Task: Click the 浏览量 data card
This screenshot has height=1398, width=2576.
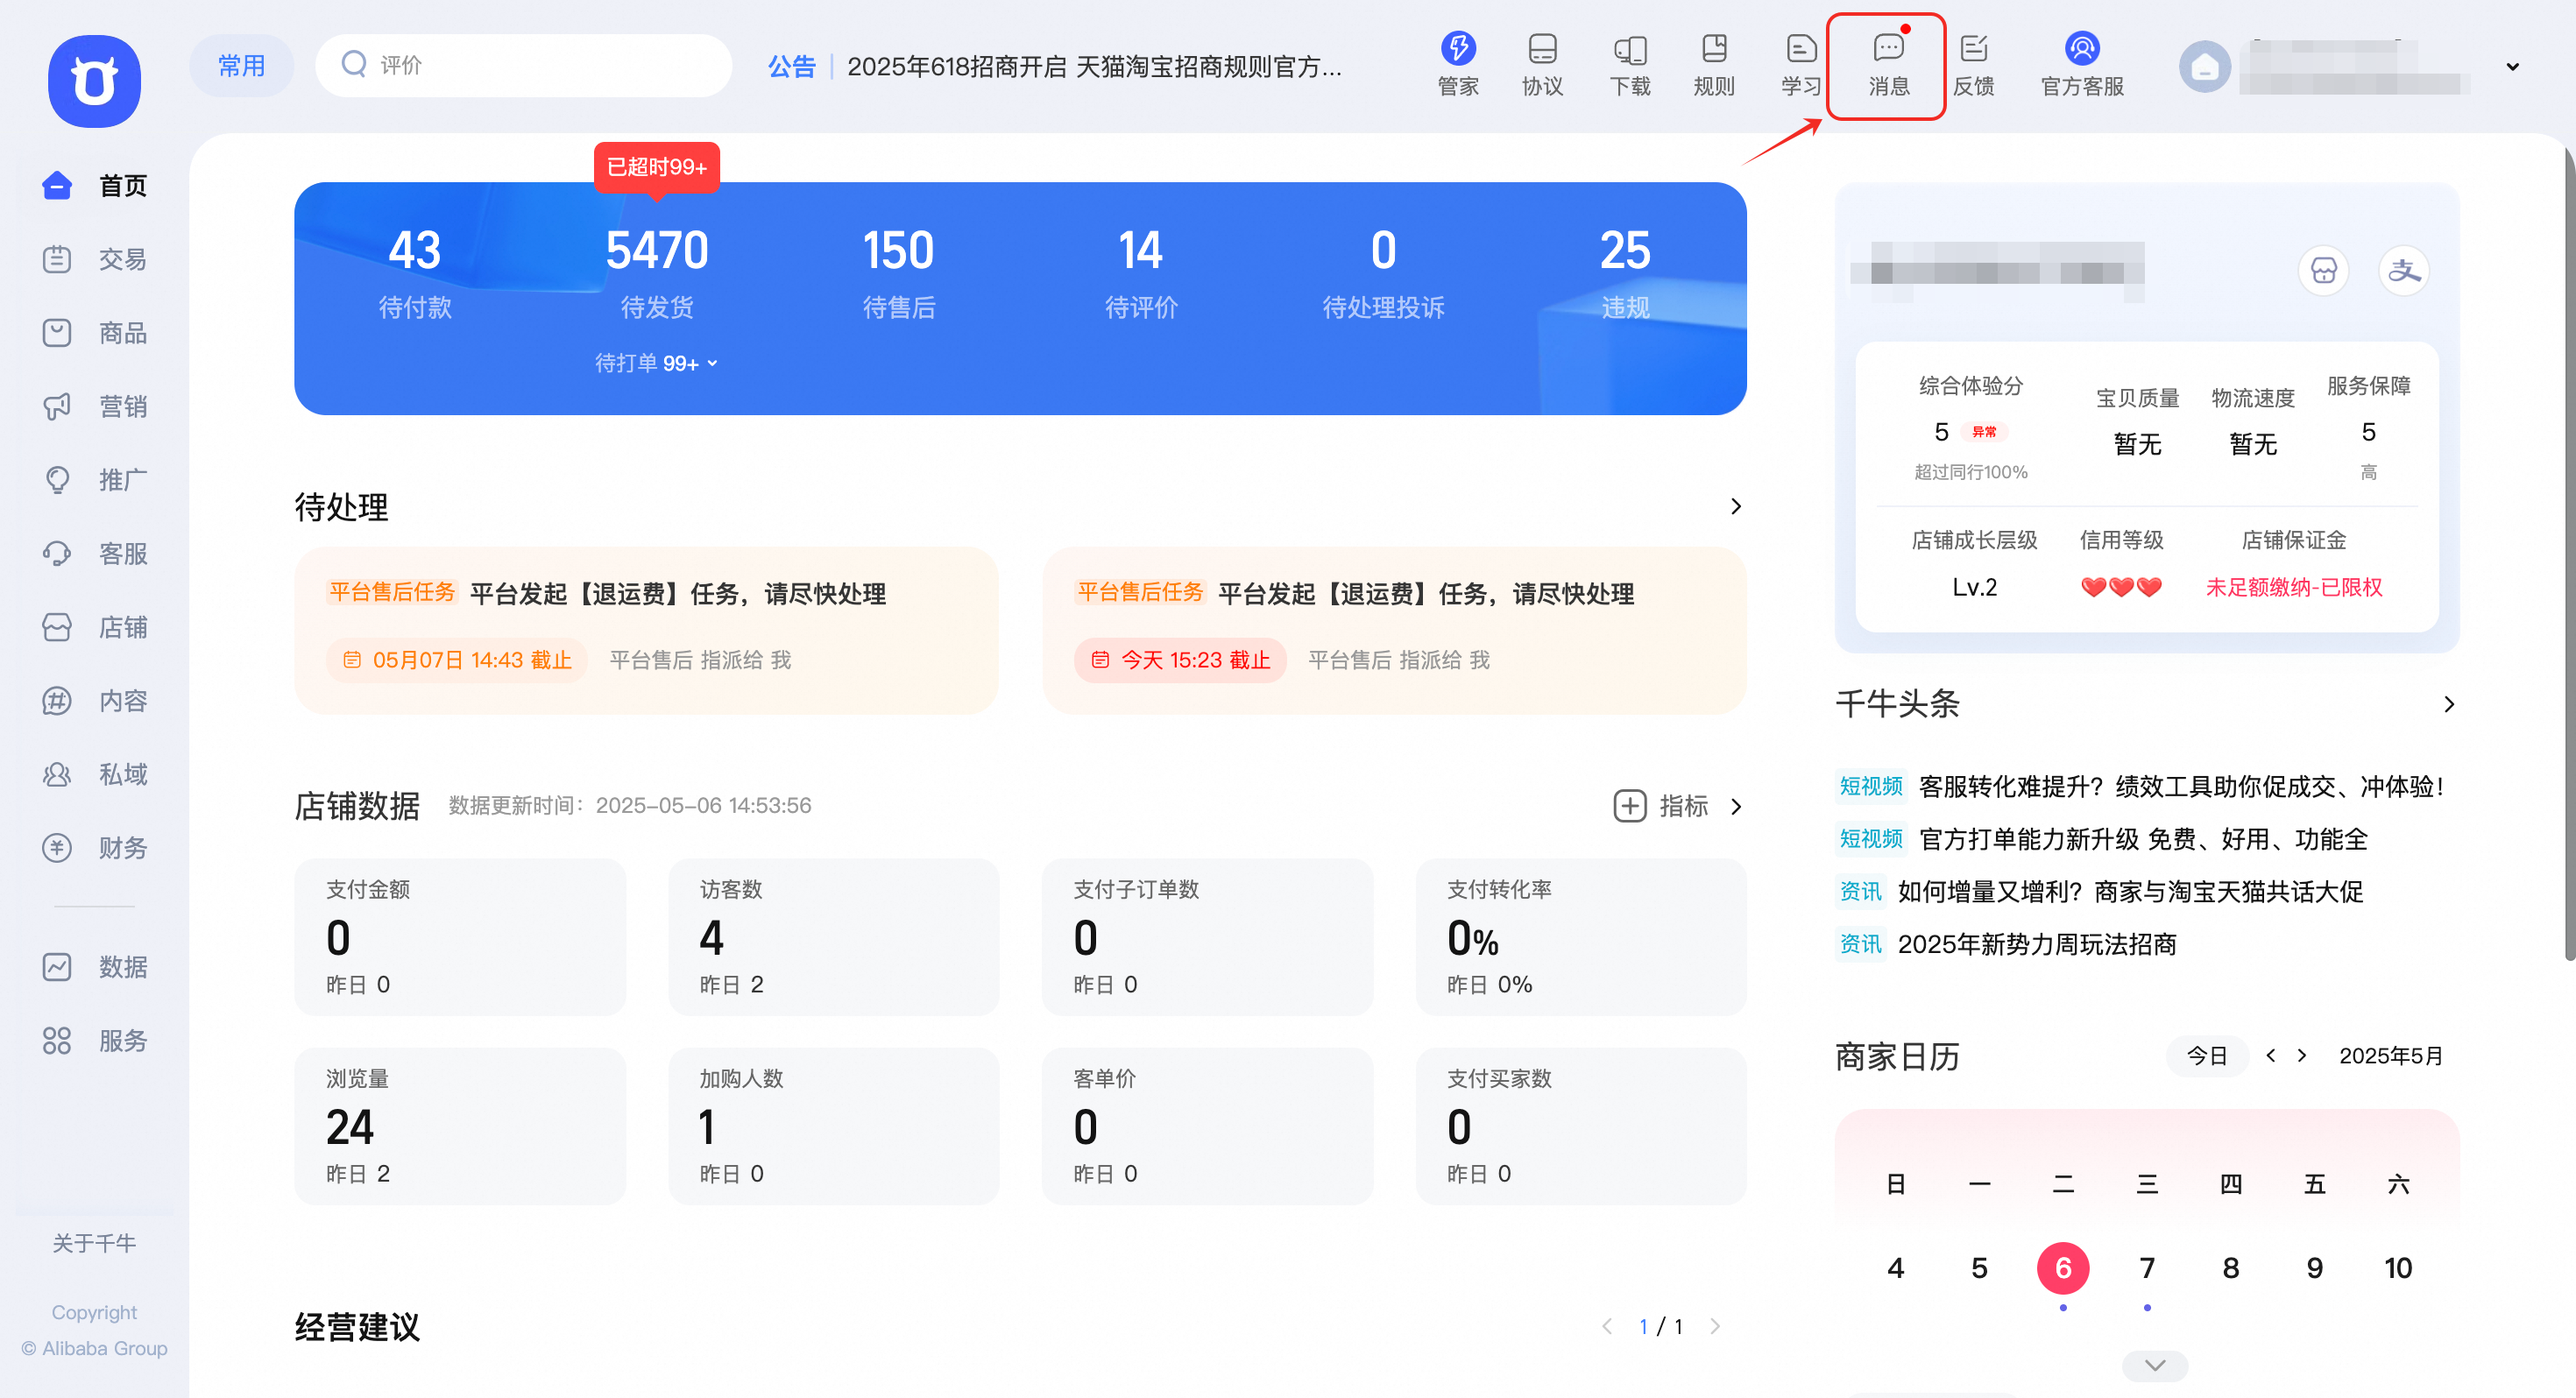Action: click(x=460, y=1126)
